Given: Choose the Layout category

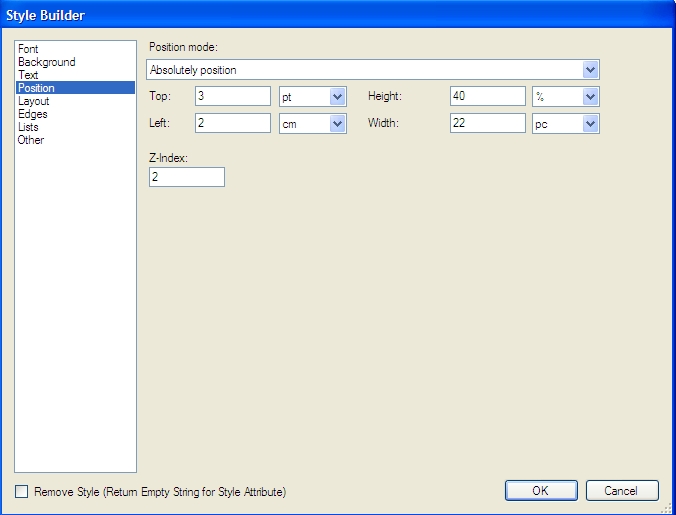Looking at the screenshot, I should pyautogui.click(x=33, y=101).
